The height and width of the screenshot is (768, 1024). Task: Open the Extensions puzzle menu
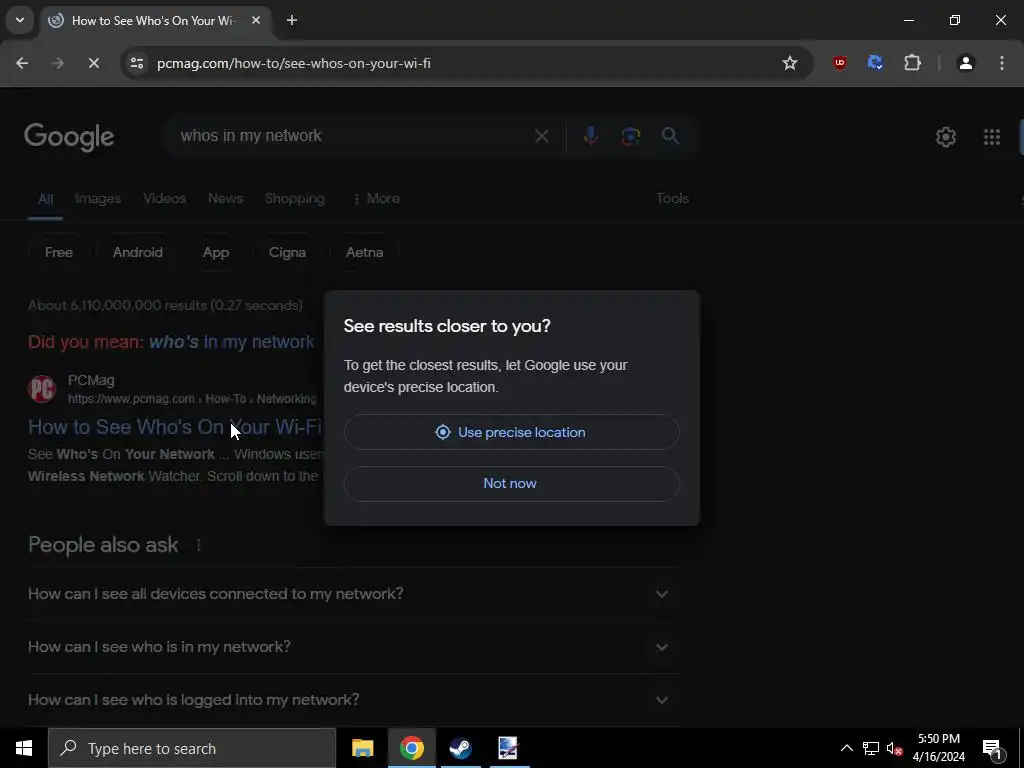(912, 63)
